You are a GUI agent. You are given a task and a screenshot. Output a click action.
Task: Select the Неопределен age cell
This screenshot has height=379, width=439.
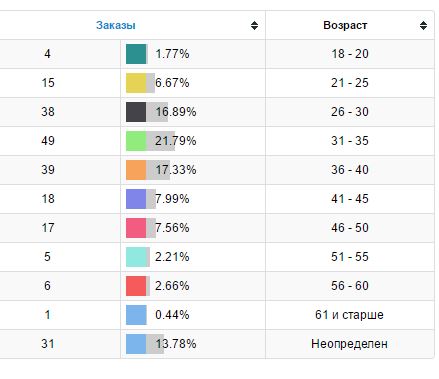(x=350, y=344)
